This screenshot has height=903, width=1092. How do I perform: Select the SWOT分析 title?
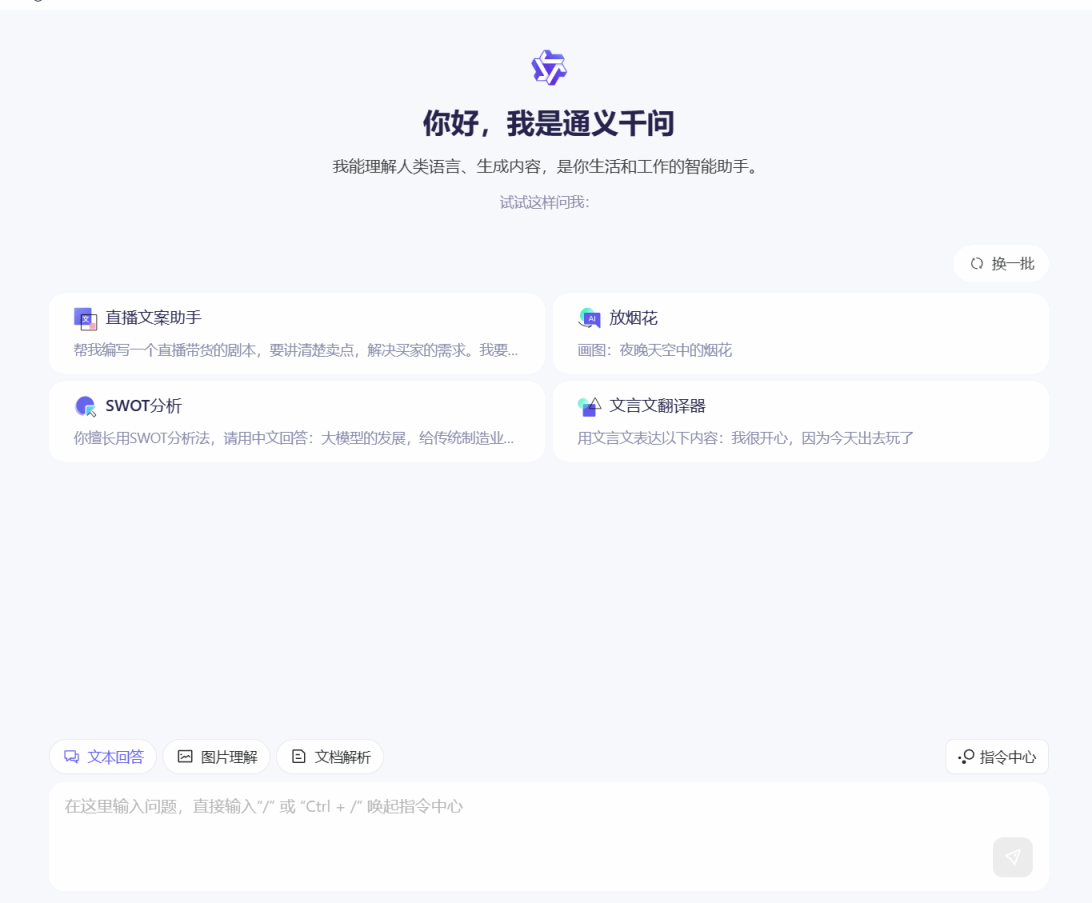tap(143, 406)
